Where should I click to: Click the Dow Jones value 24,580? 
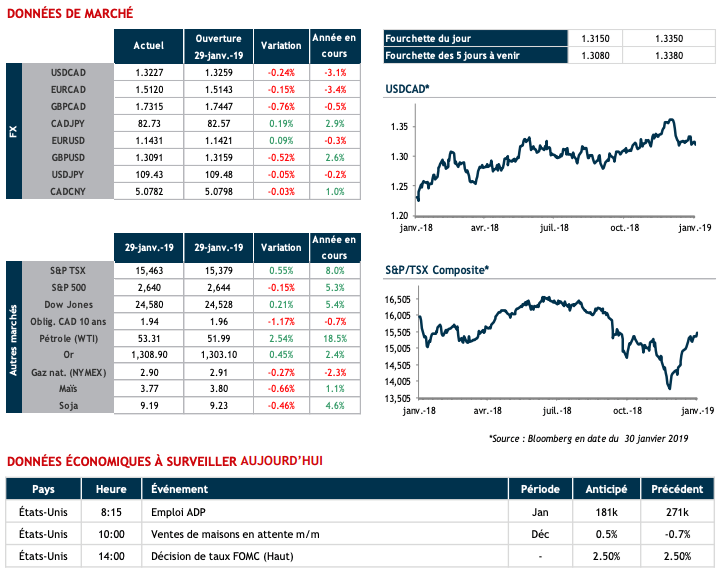[x=148, y=302]
